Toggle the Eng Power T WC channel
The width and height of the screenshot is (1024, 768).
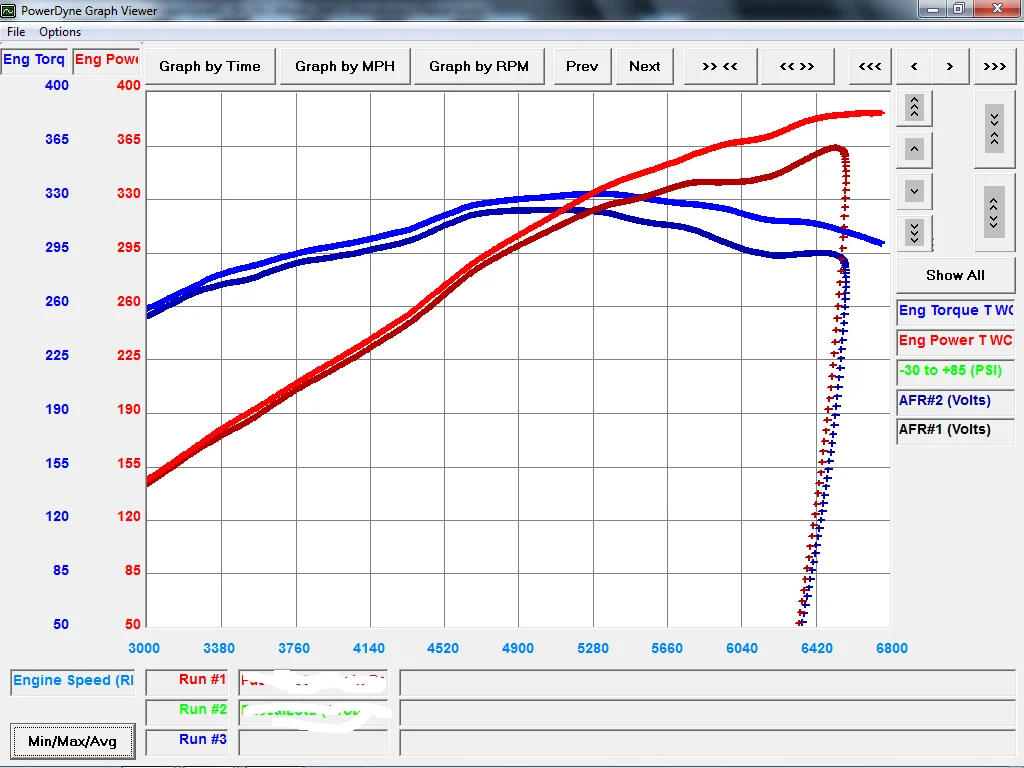[955, 341]
